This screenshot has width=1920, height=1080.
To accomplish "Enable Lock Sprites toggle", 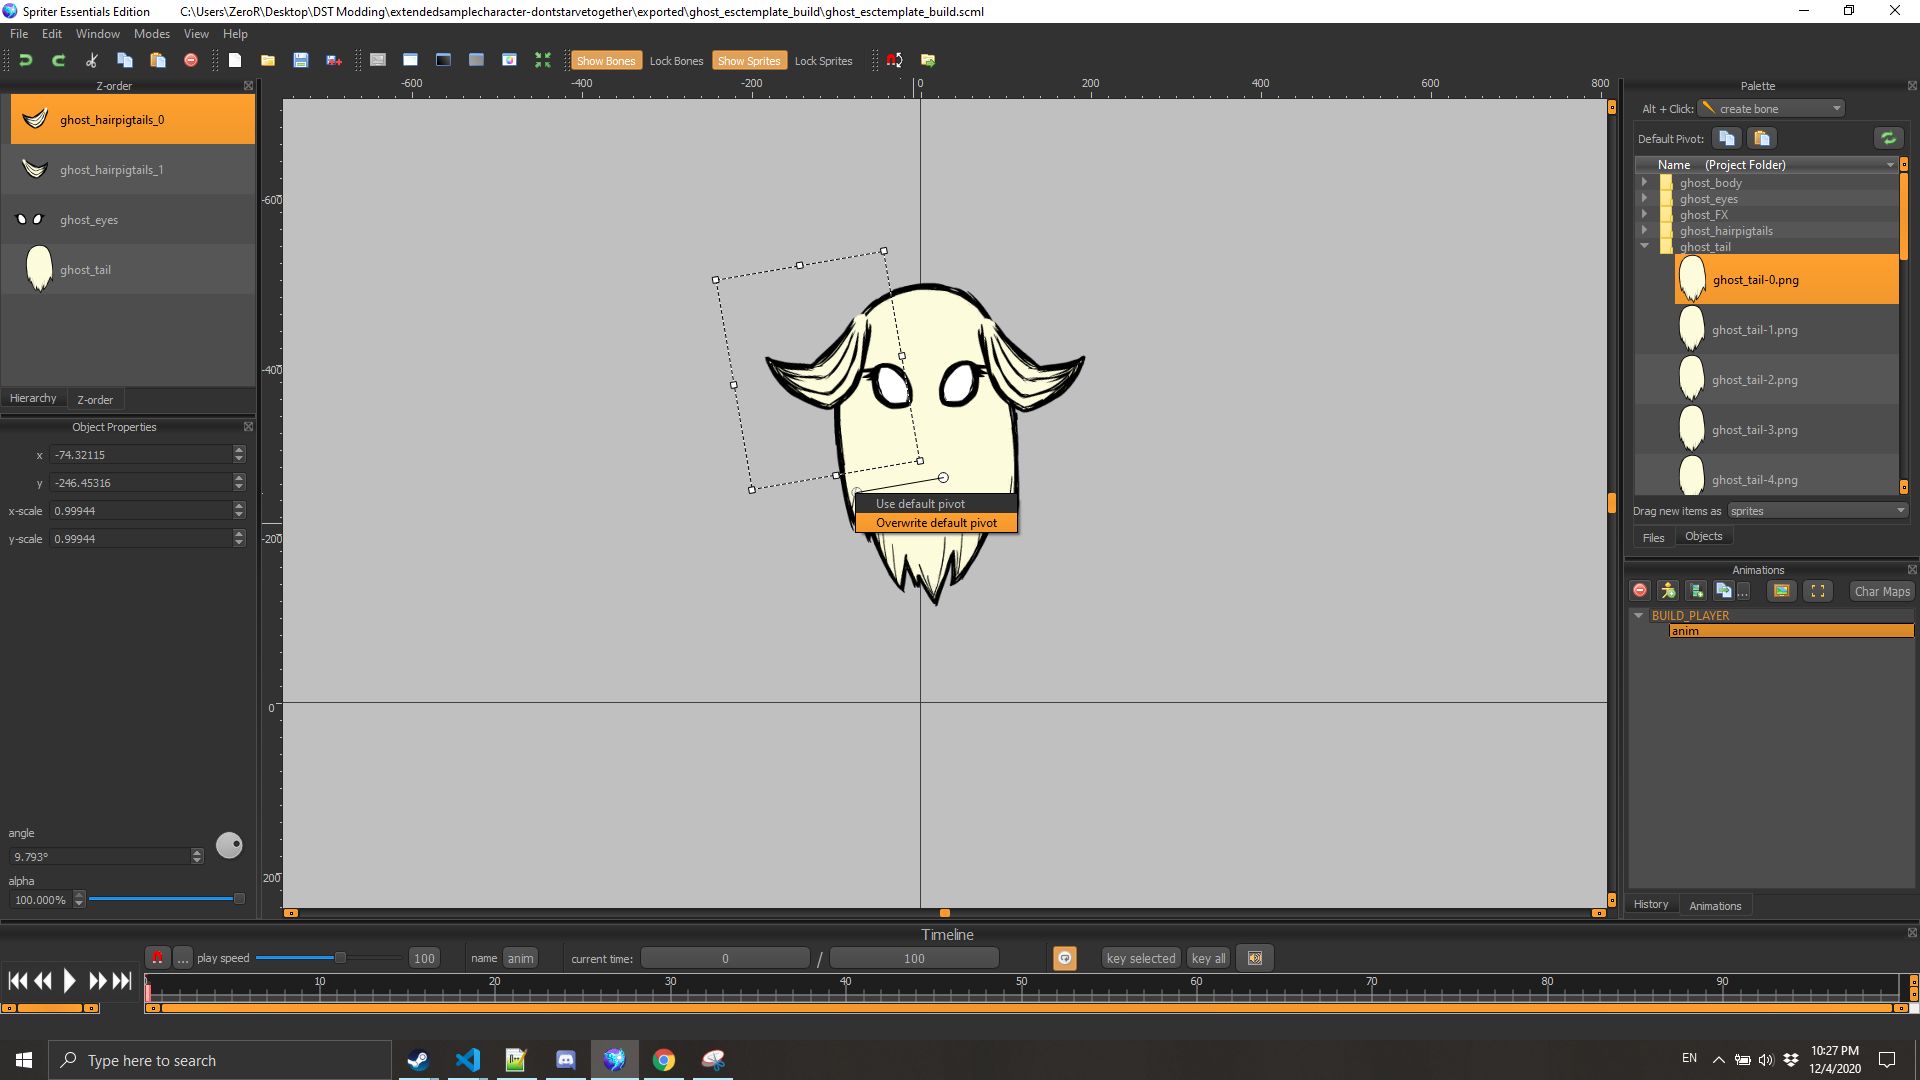I will click(823, 61).
